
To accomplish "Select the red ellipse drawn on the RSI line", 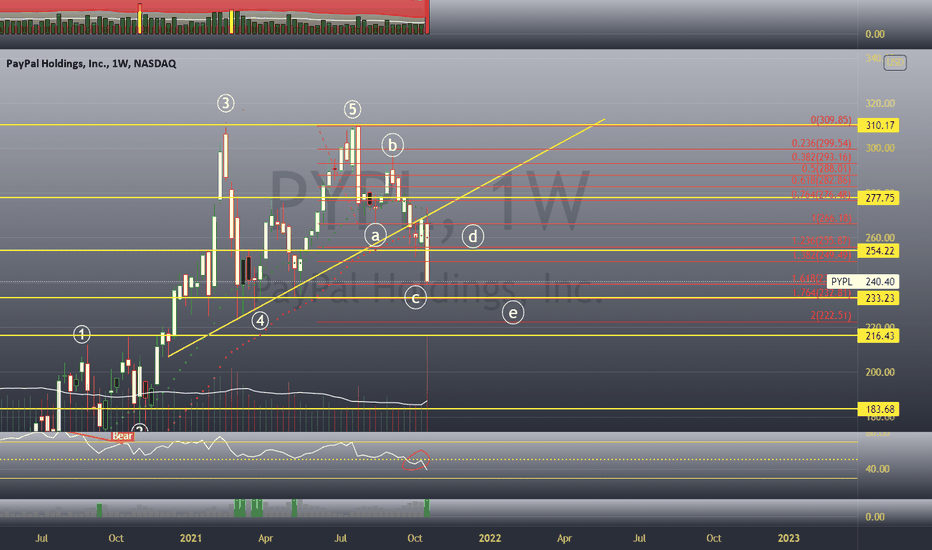I will [x=416, y=460].
